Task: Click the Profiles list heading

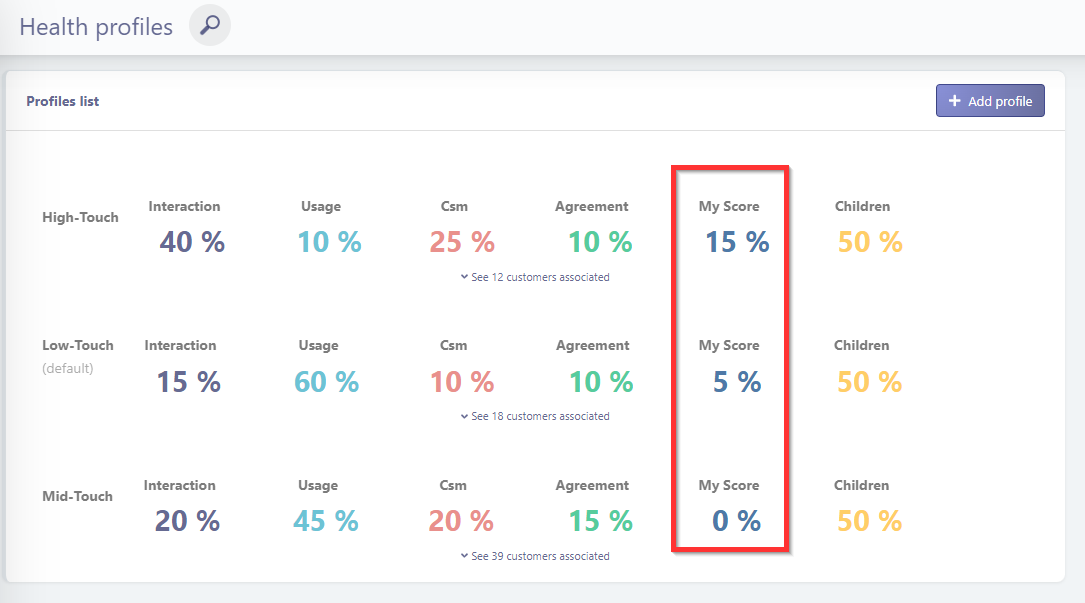Action: tap(63, 101)
